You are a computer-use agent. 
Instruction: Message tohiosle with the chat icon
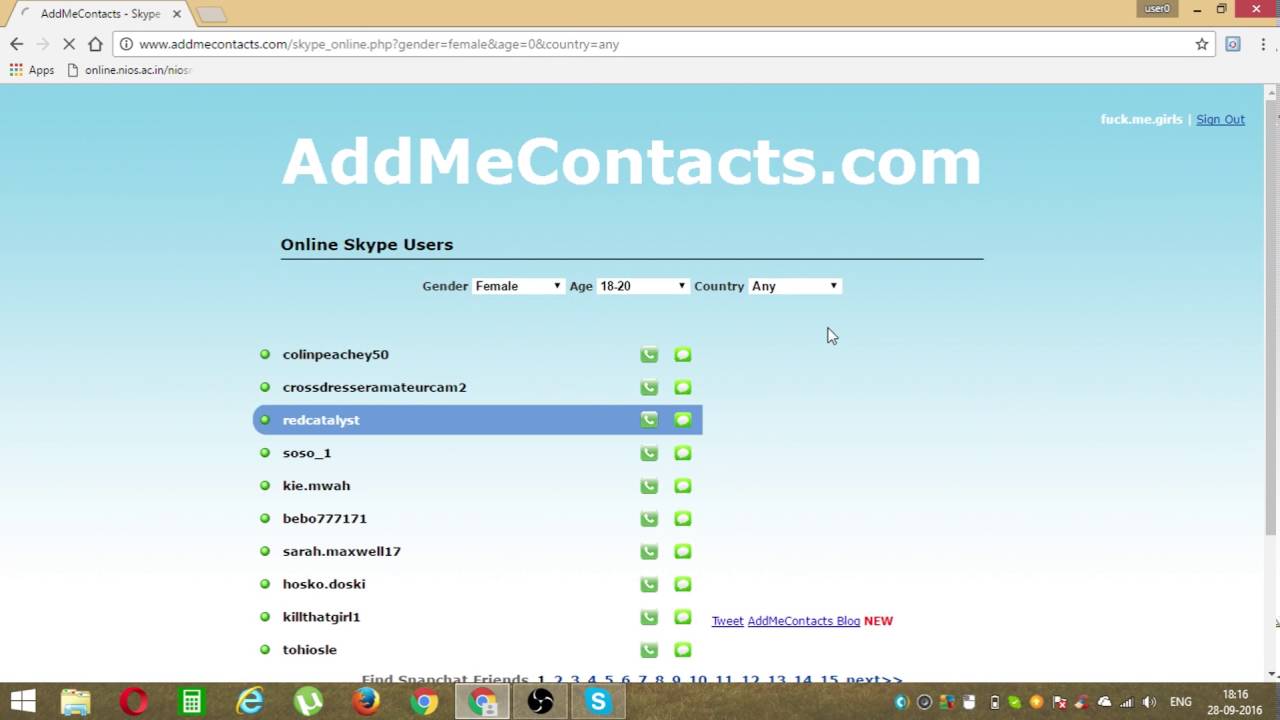(x=683, y=650)
